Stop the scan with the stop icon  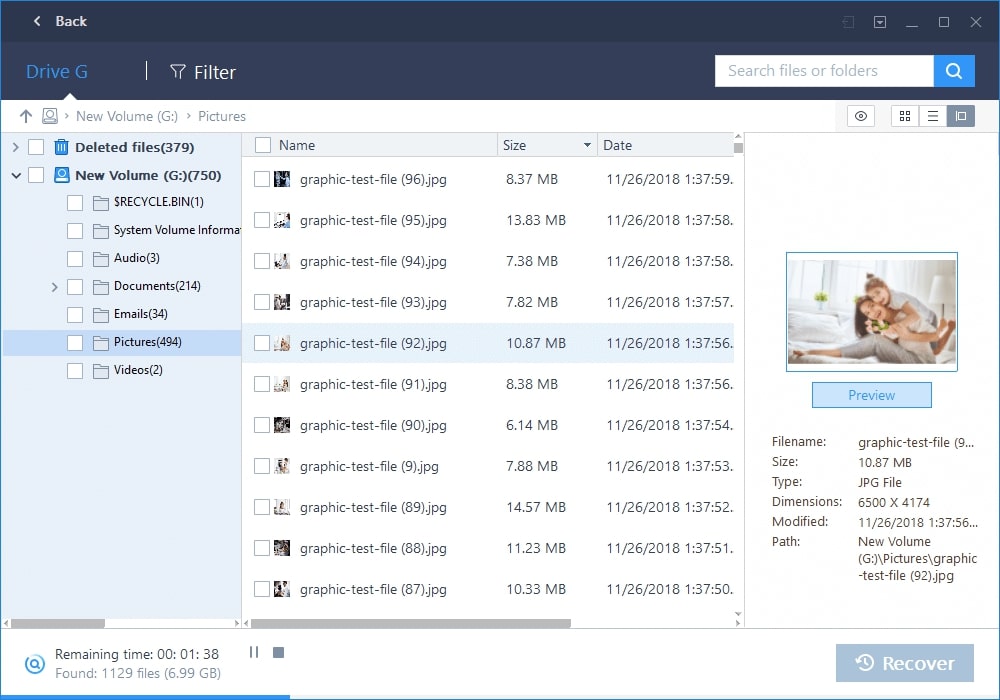[x=277, y=652]
